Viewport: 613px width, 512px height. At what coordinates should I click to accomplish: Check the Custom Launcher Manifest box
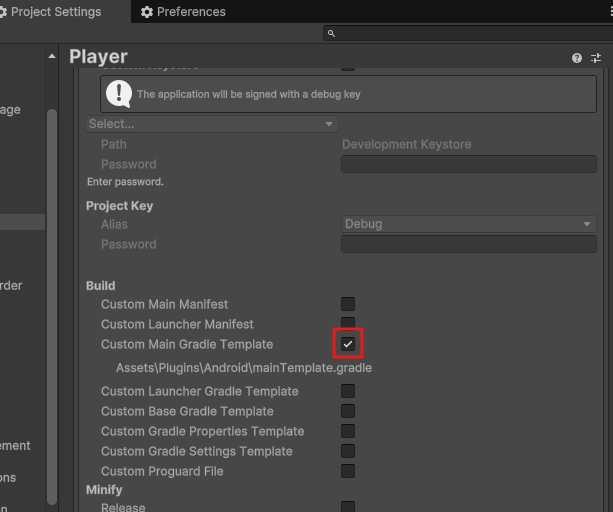[x=348, y=323]
